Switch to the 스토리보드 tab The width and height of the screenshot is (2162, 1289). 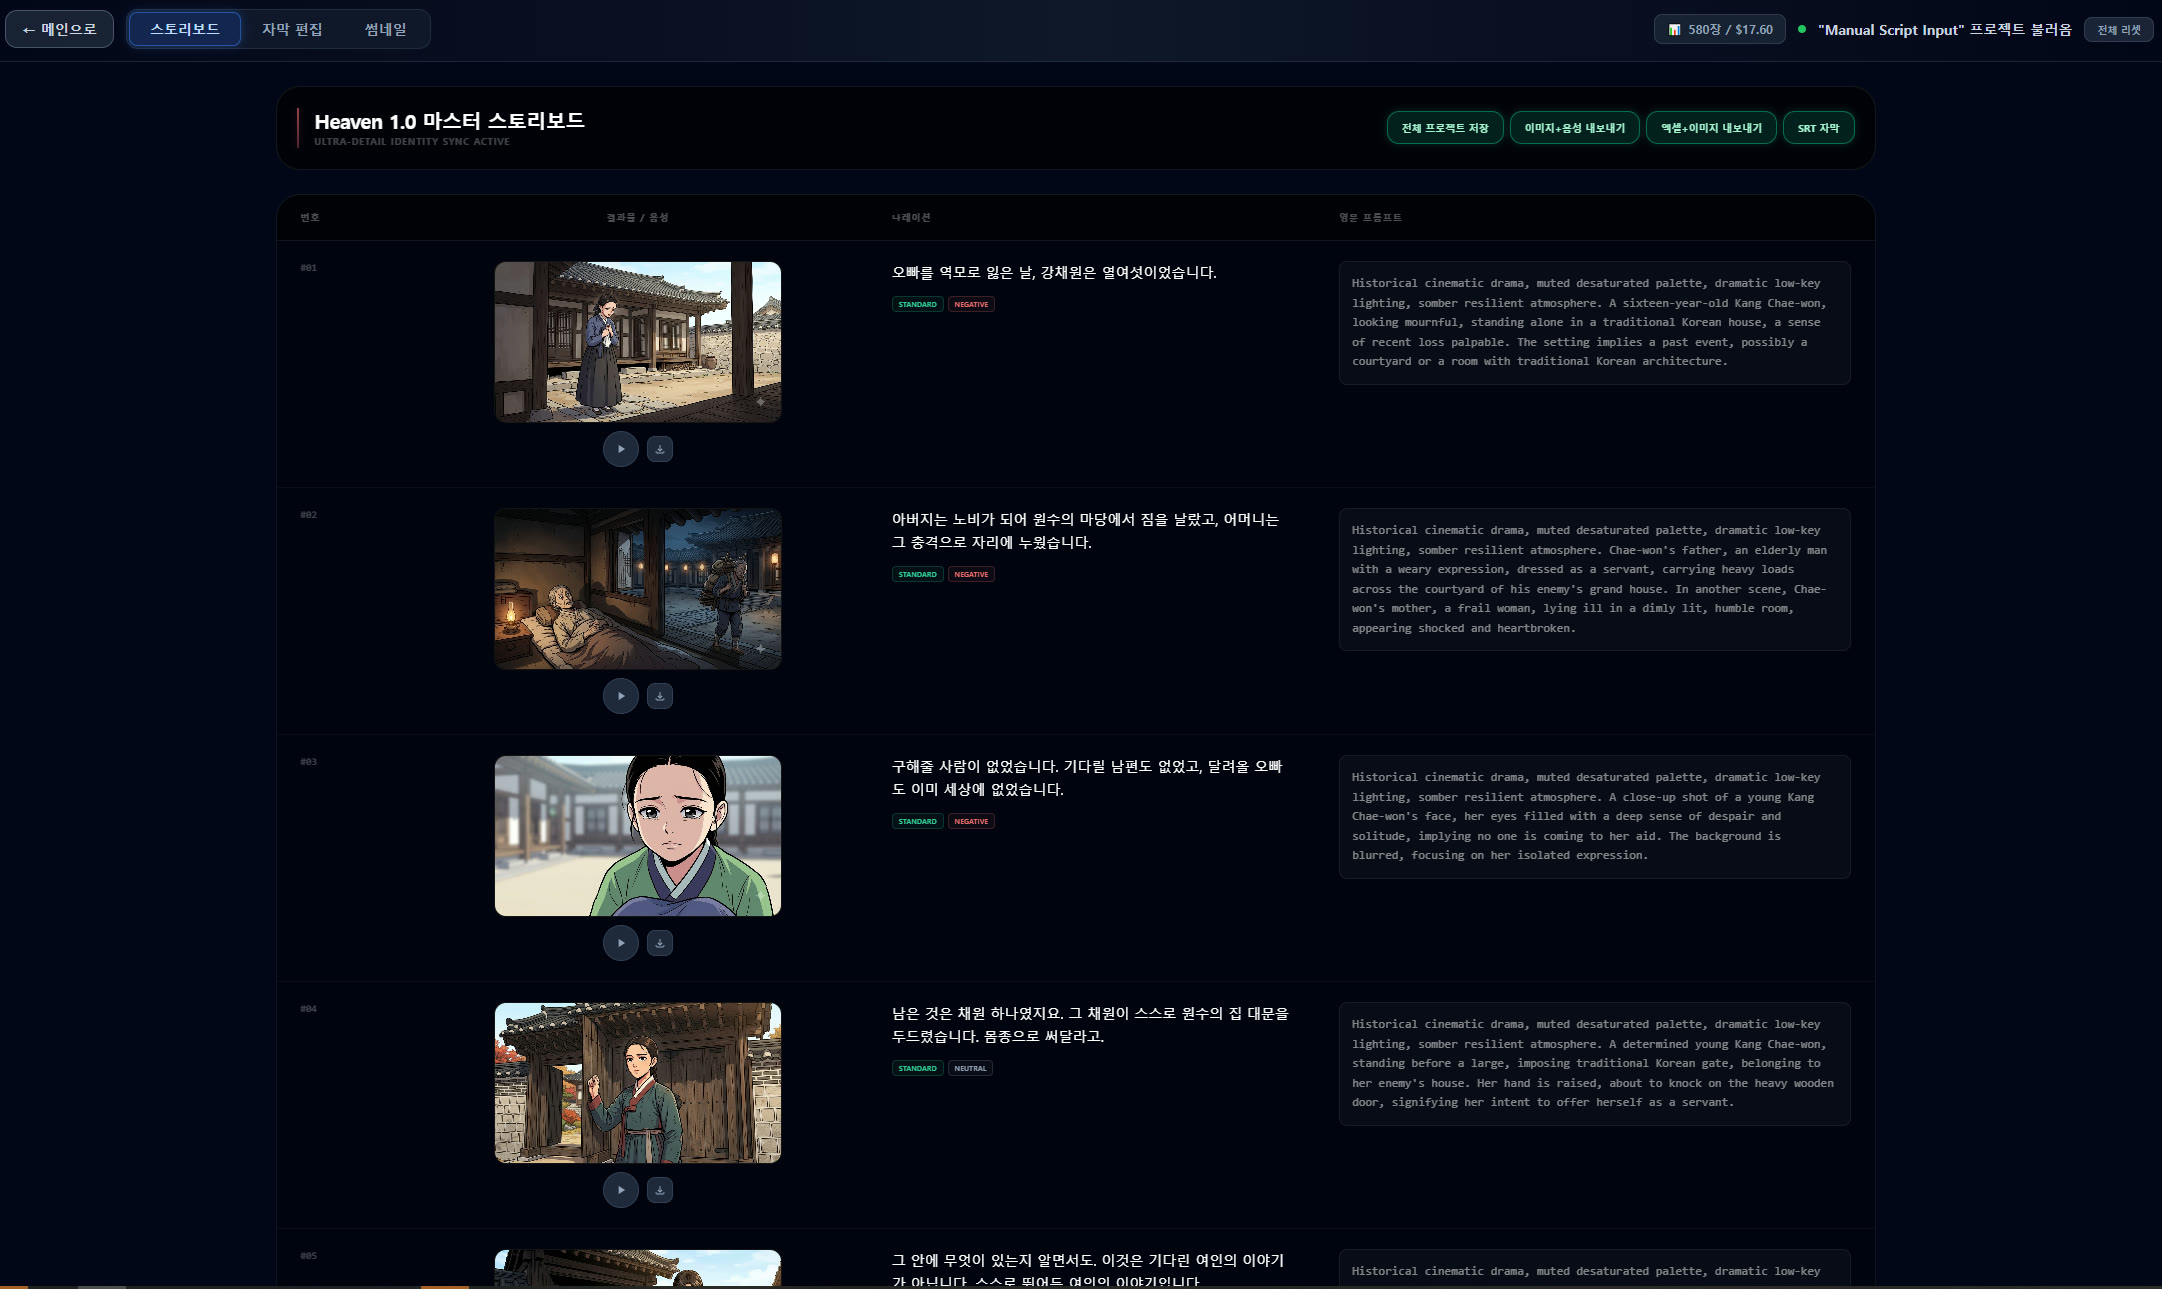pyautogui.click(x=185, y=29)
